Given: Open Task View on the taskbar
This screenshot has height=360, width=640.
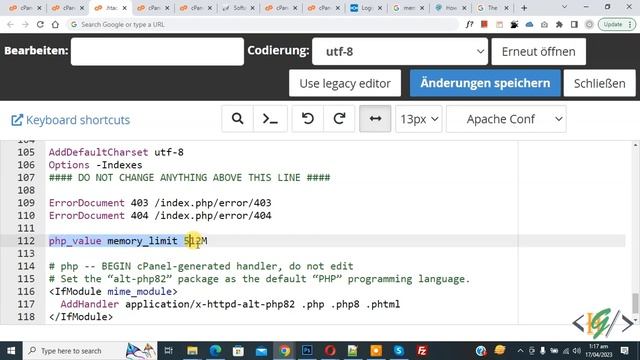Looking at the screenshot, I should [x=168, y=351].
